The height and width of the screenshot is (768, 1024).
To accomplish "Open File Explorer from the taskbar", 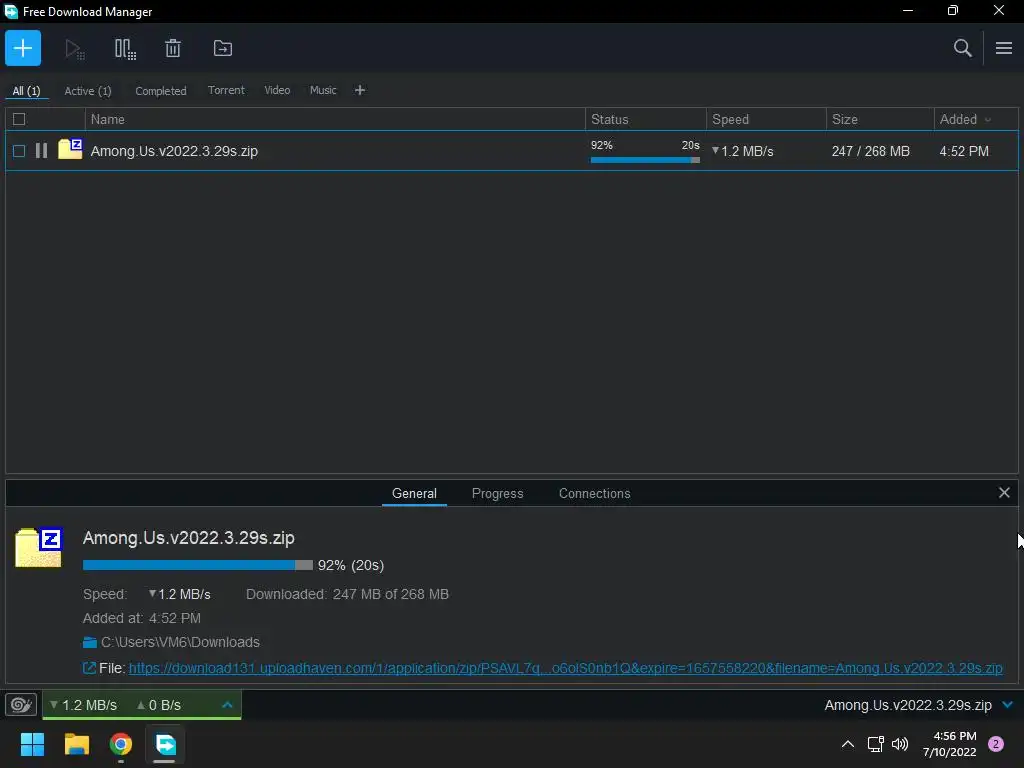I will tap(77, 744).
